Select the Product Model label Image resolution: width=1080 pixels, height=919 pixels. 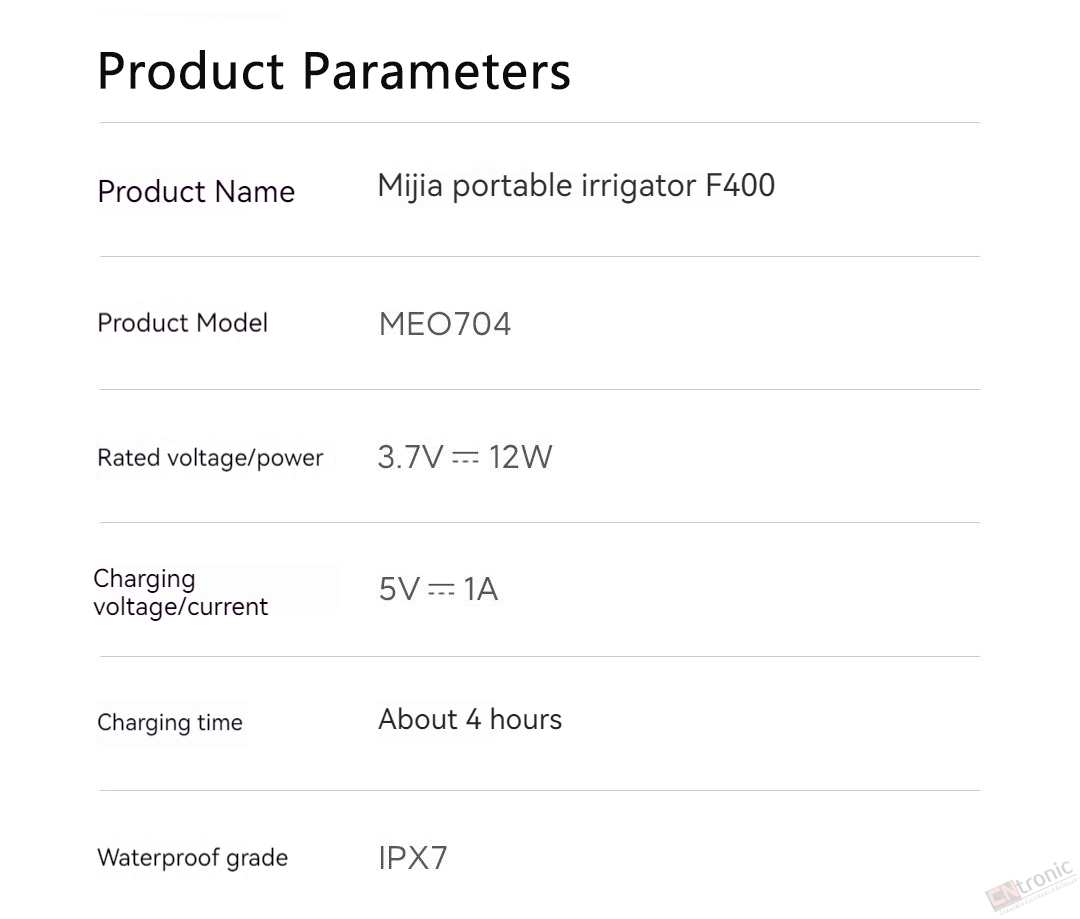coord(183,322)
